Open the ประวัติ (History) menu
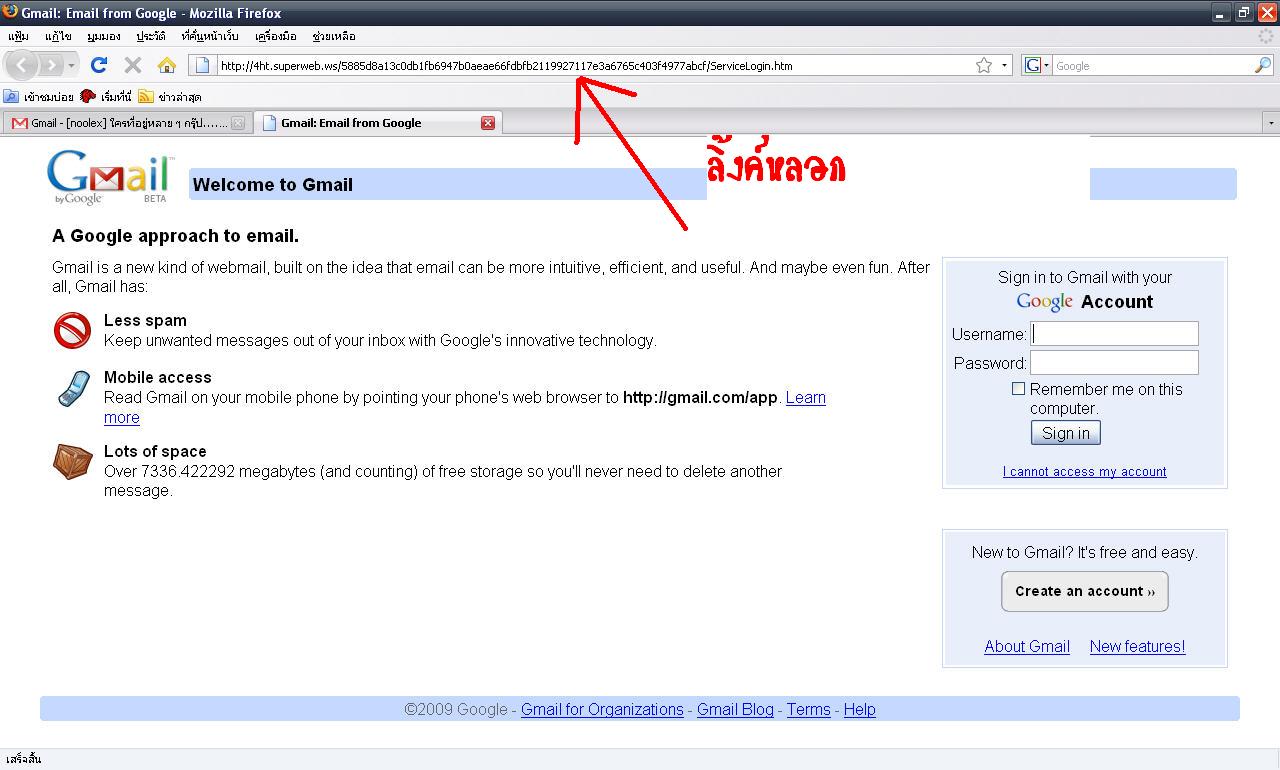Screen dimensions: 1280x770 tap(151, 36)
